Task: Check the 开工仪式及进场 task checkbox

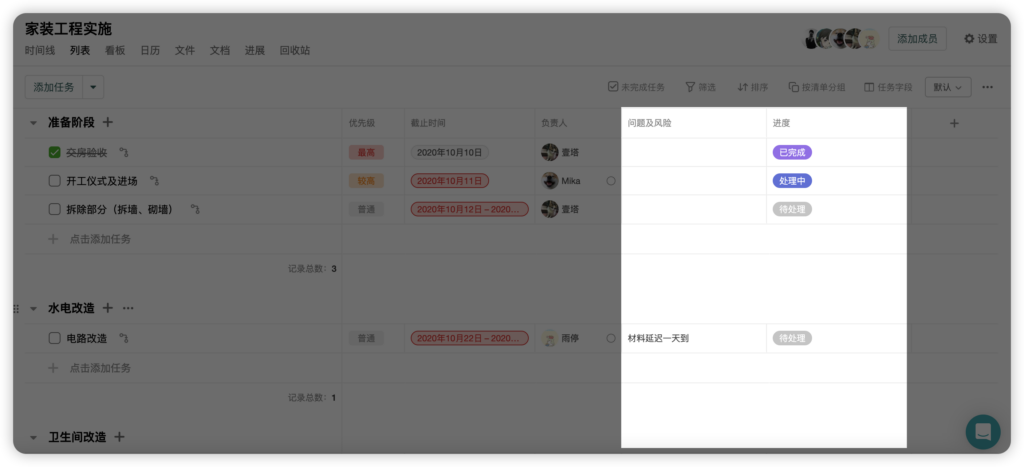Action: (55, 181)
